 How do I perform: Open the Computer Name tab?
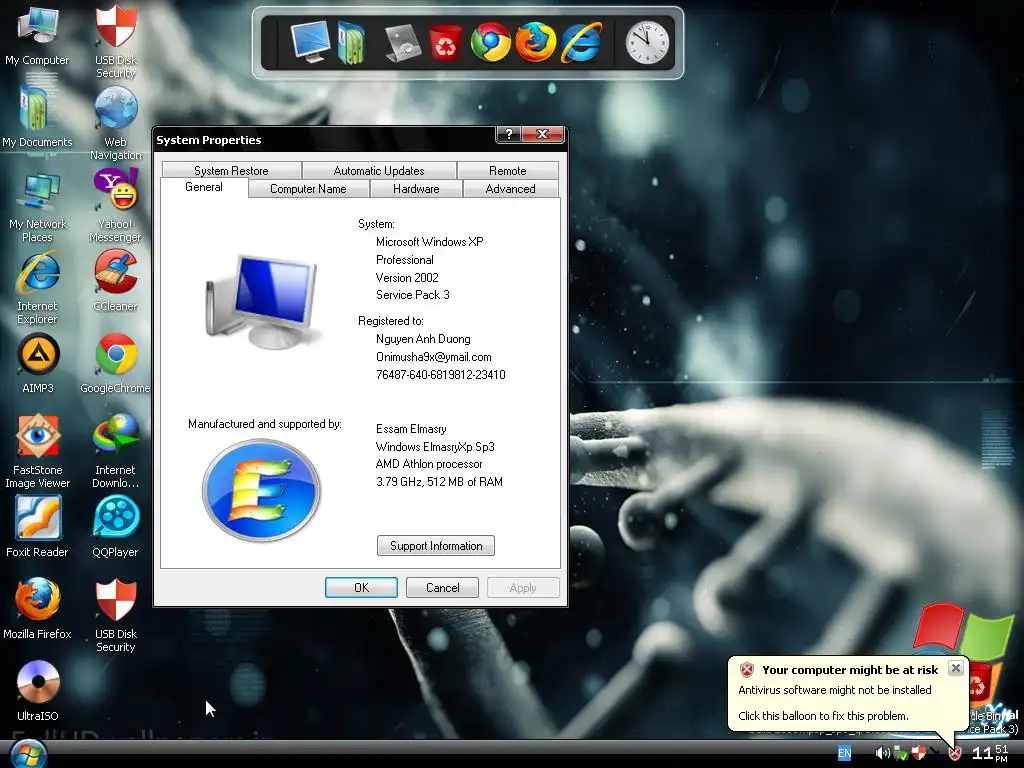coord(308,189)
